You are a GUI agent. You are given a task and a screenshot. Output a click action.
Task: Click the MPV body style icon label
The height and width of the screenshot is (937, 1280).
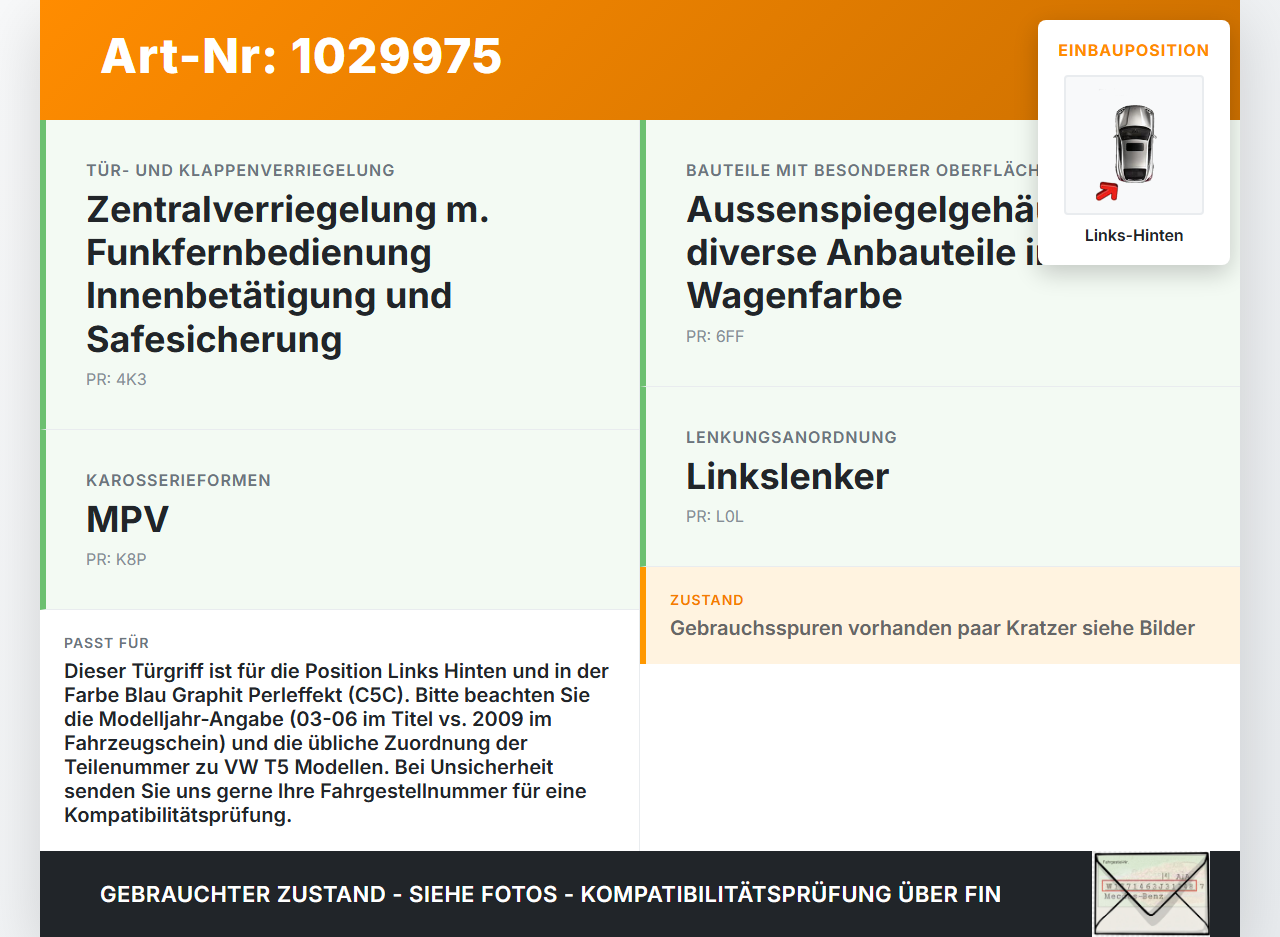point(126,519)
